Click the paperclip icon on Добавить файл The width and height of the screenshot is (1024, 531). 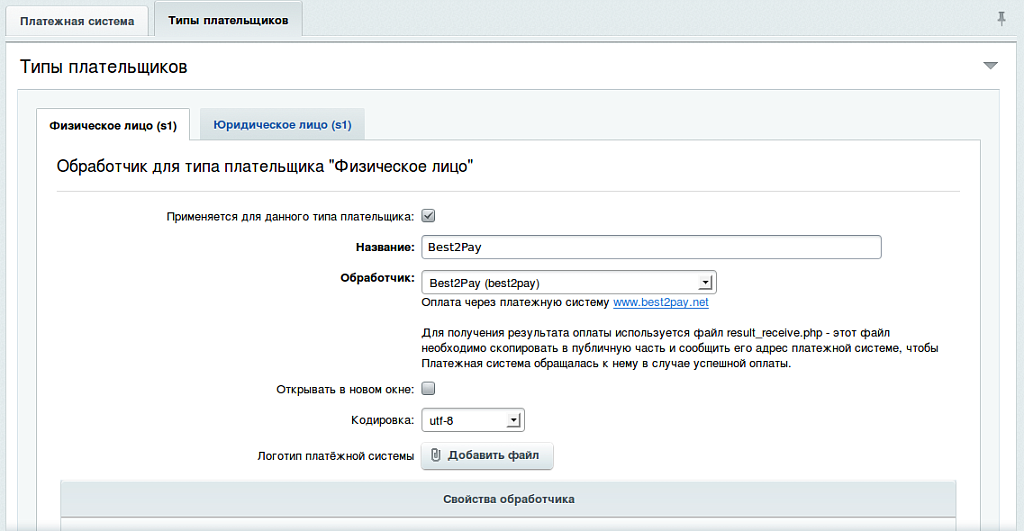(436, 455)
